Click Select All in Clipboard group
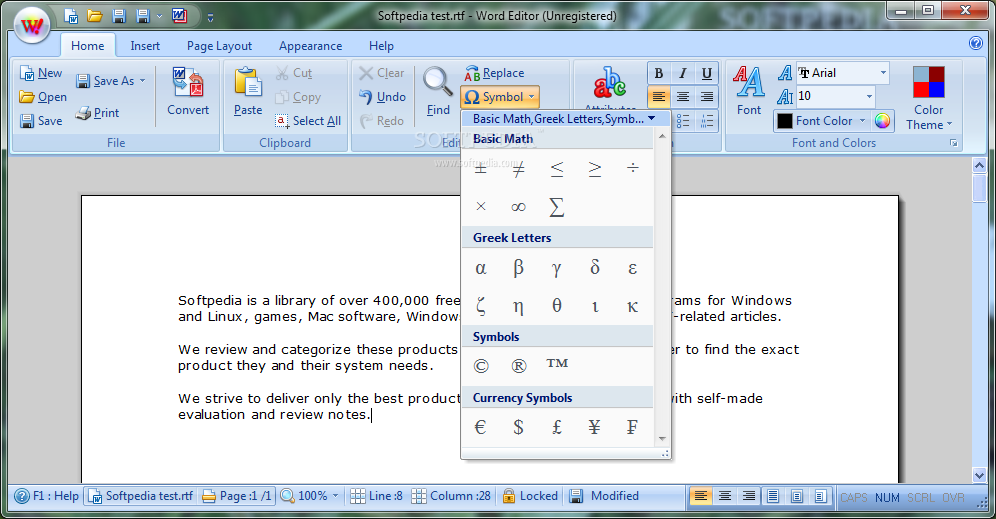The width and height of the screenshot is (996, 519). [309, 121]
